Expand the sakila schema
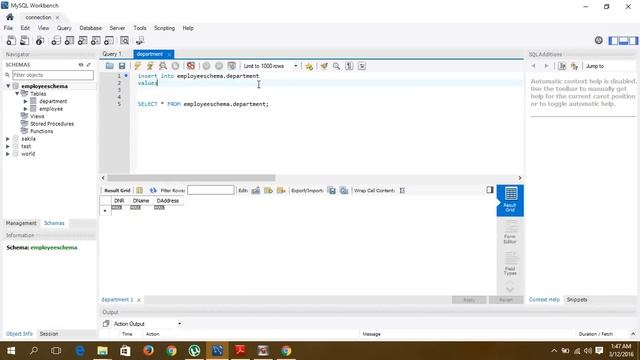 [8, 139]
